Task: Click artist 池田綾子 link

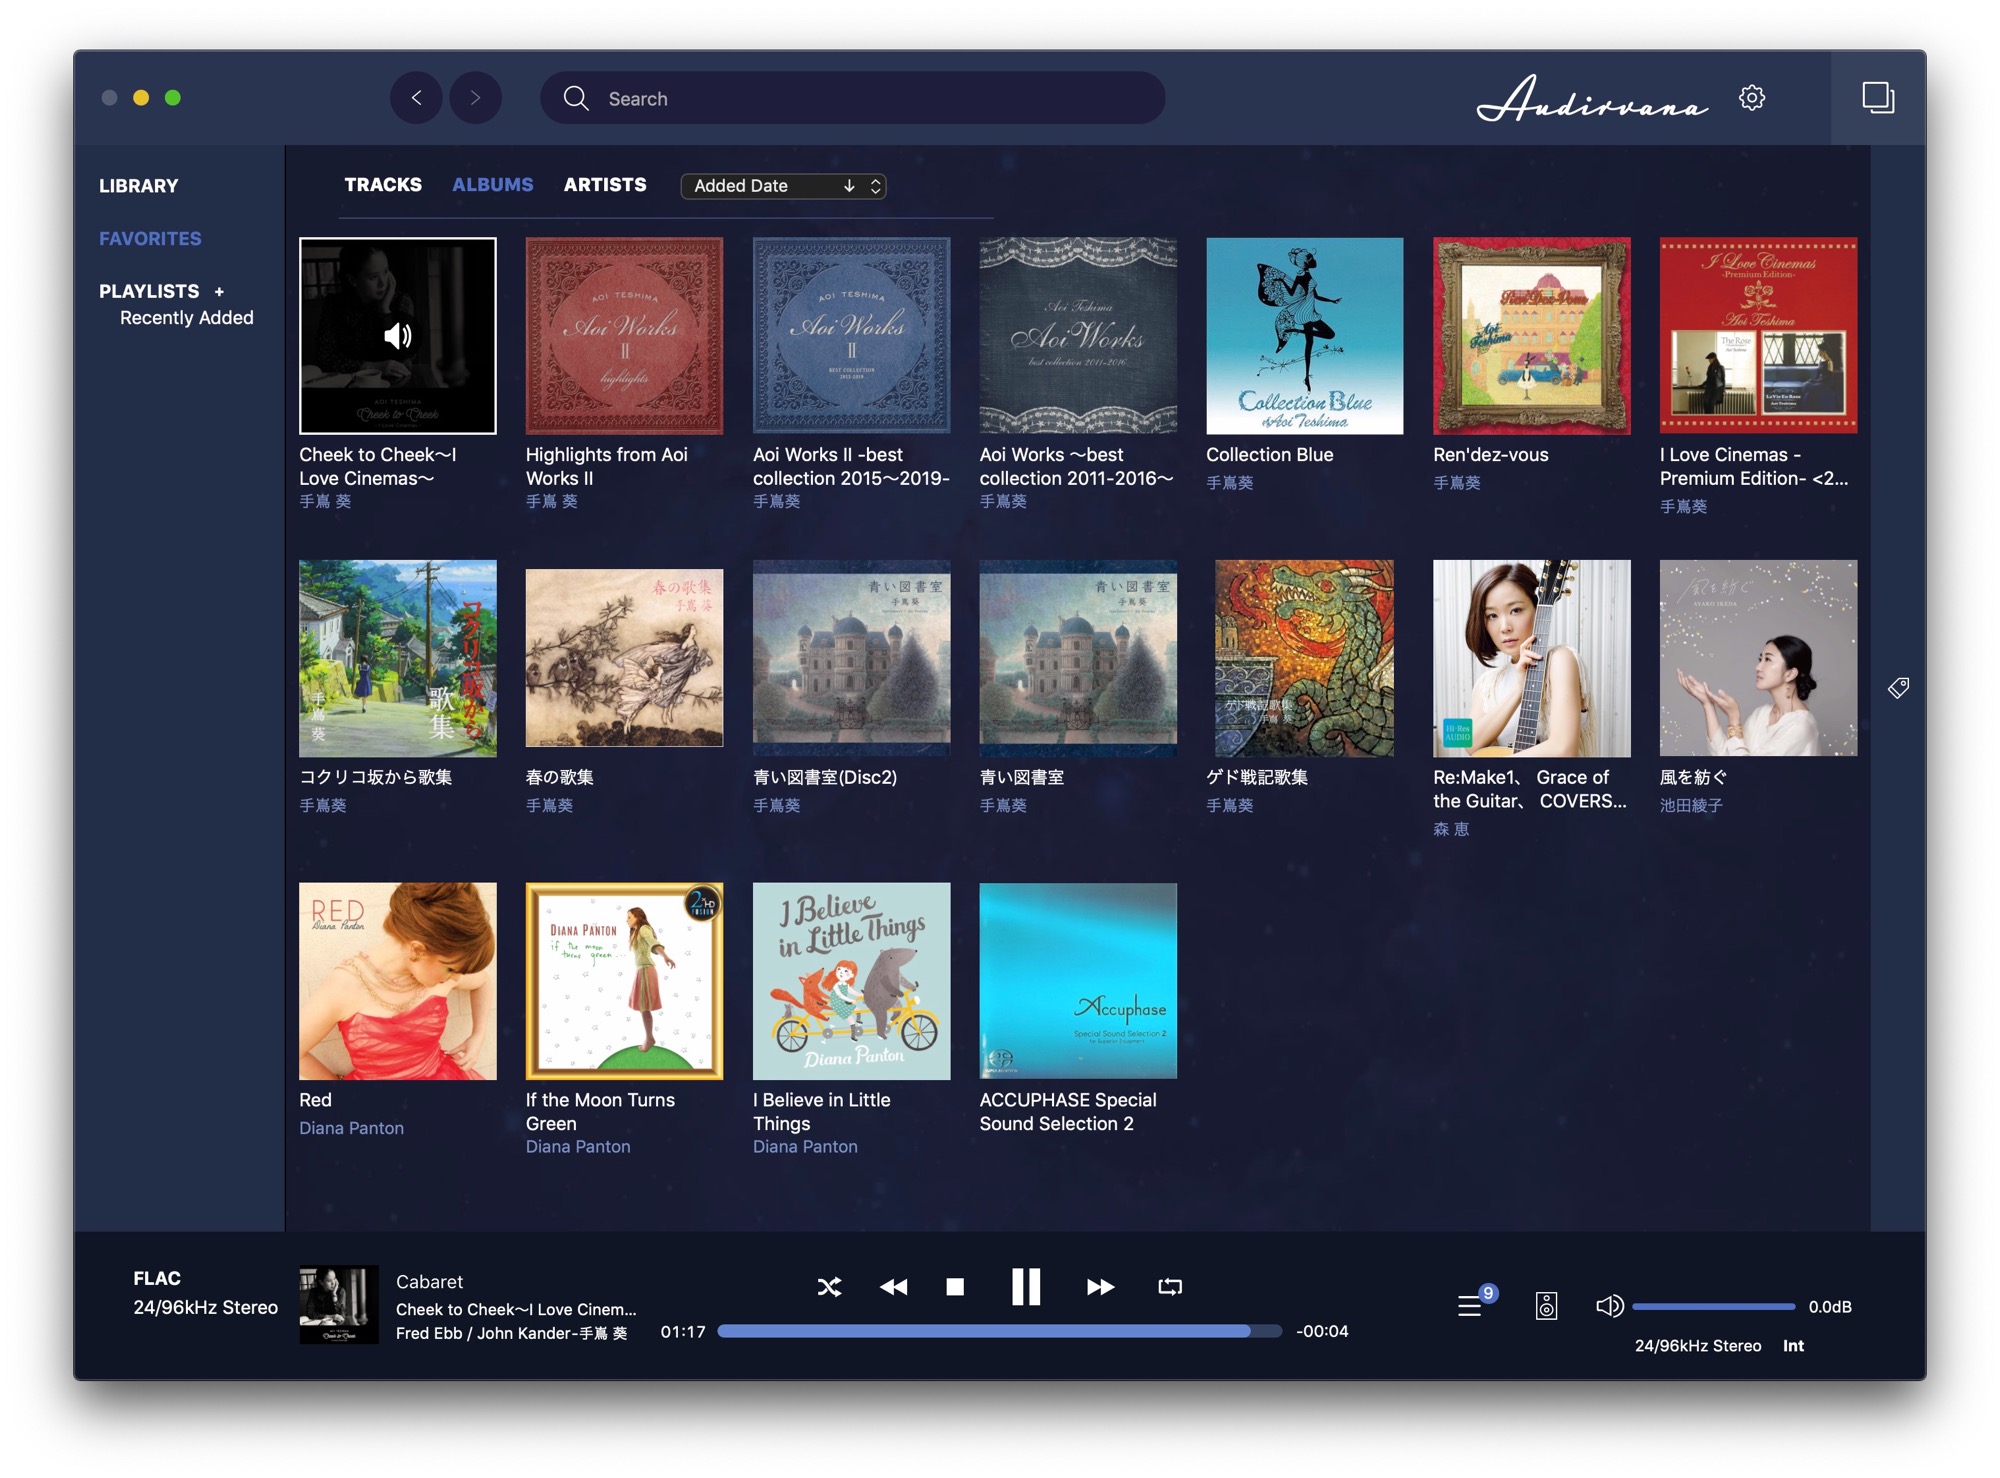Action: [1691, 805]
